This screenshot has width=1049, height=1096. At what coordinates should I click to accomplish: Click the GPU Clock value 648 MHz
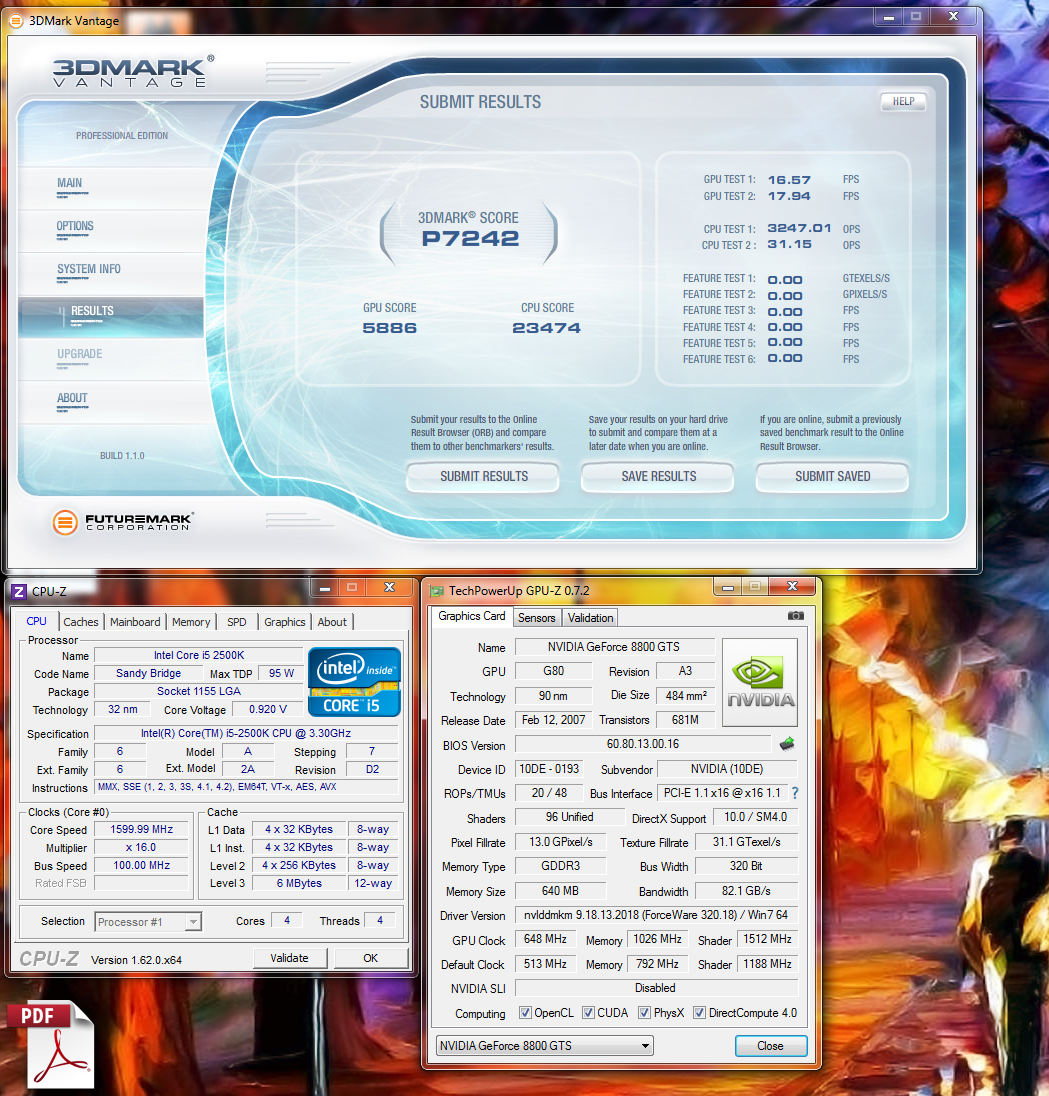(x=545, y=939)
